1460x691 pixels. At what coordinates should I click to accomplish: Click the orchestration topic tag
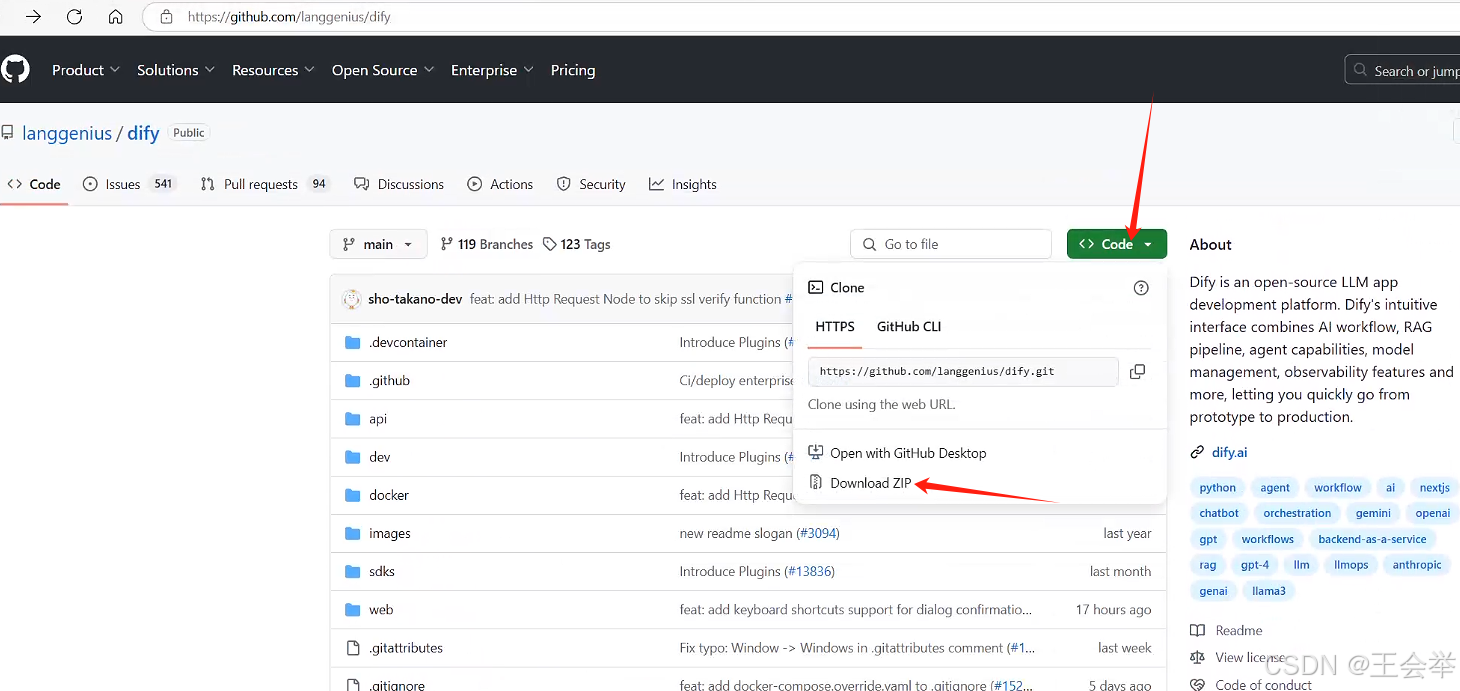[1297, 513]
